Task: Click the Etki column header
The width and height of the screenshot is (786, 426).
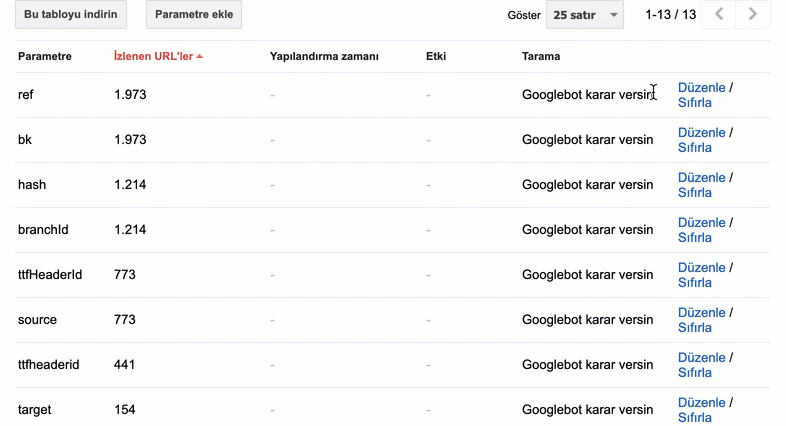Action: [x=436, y=56]
